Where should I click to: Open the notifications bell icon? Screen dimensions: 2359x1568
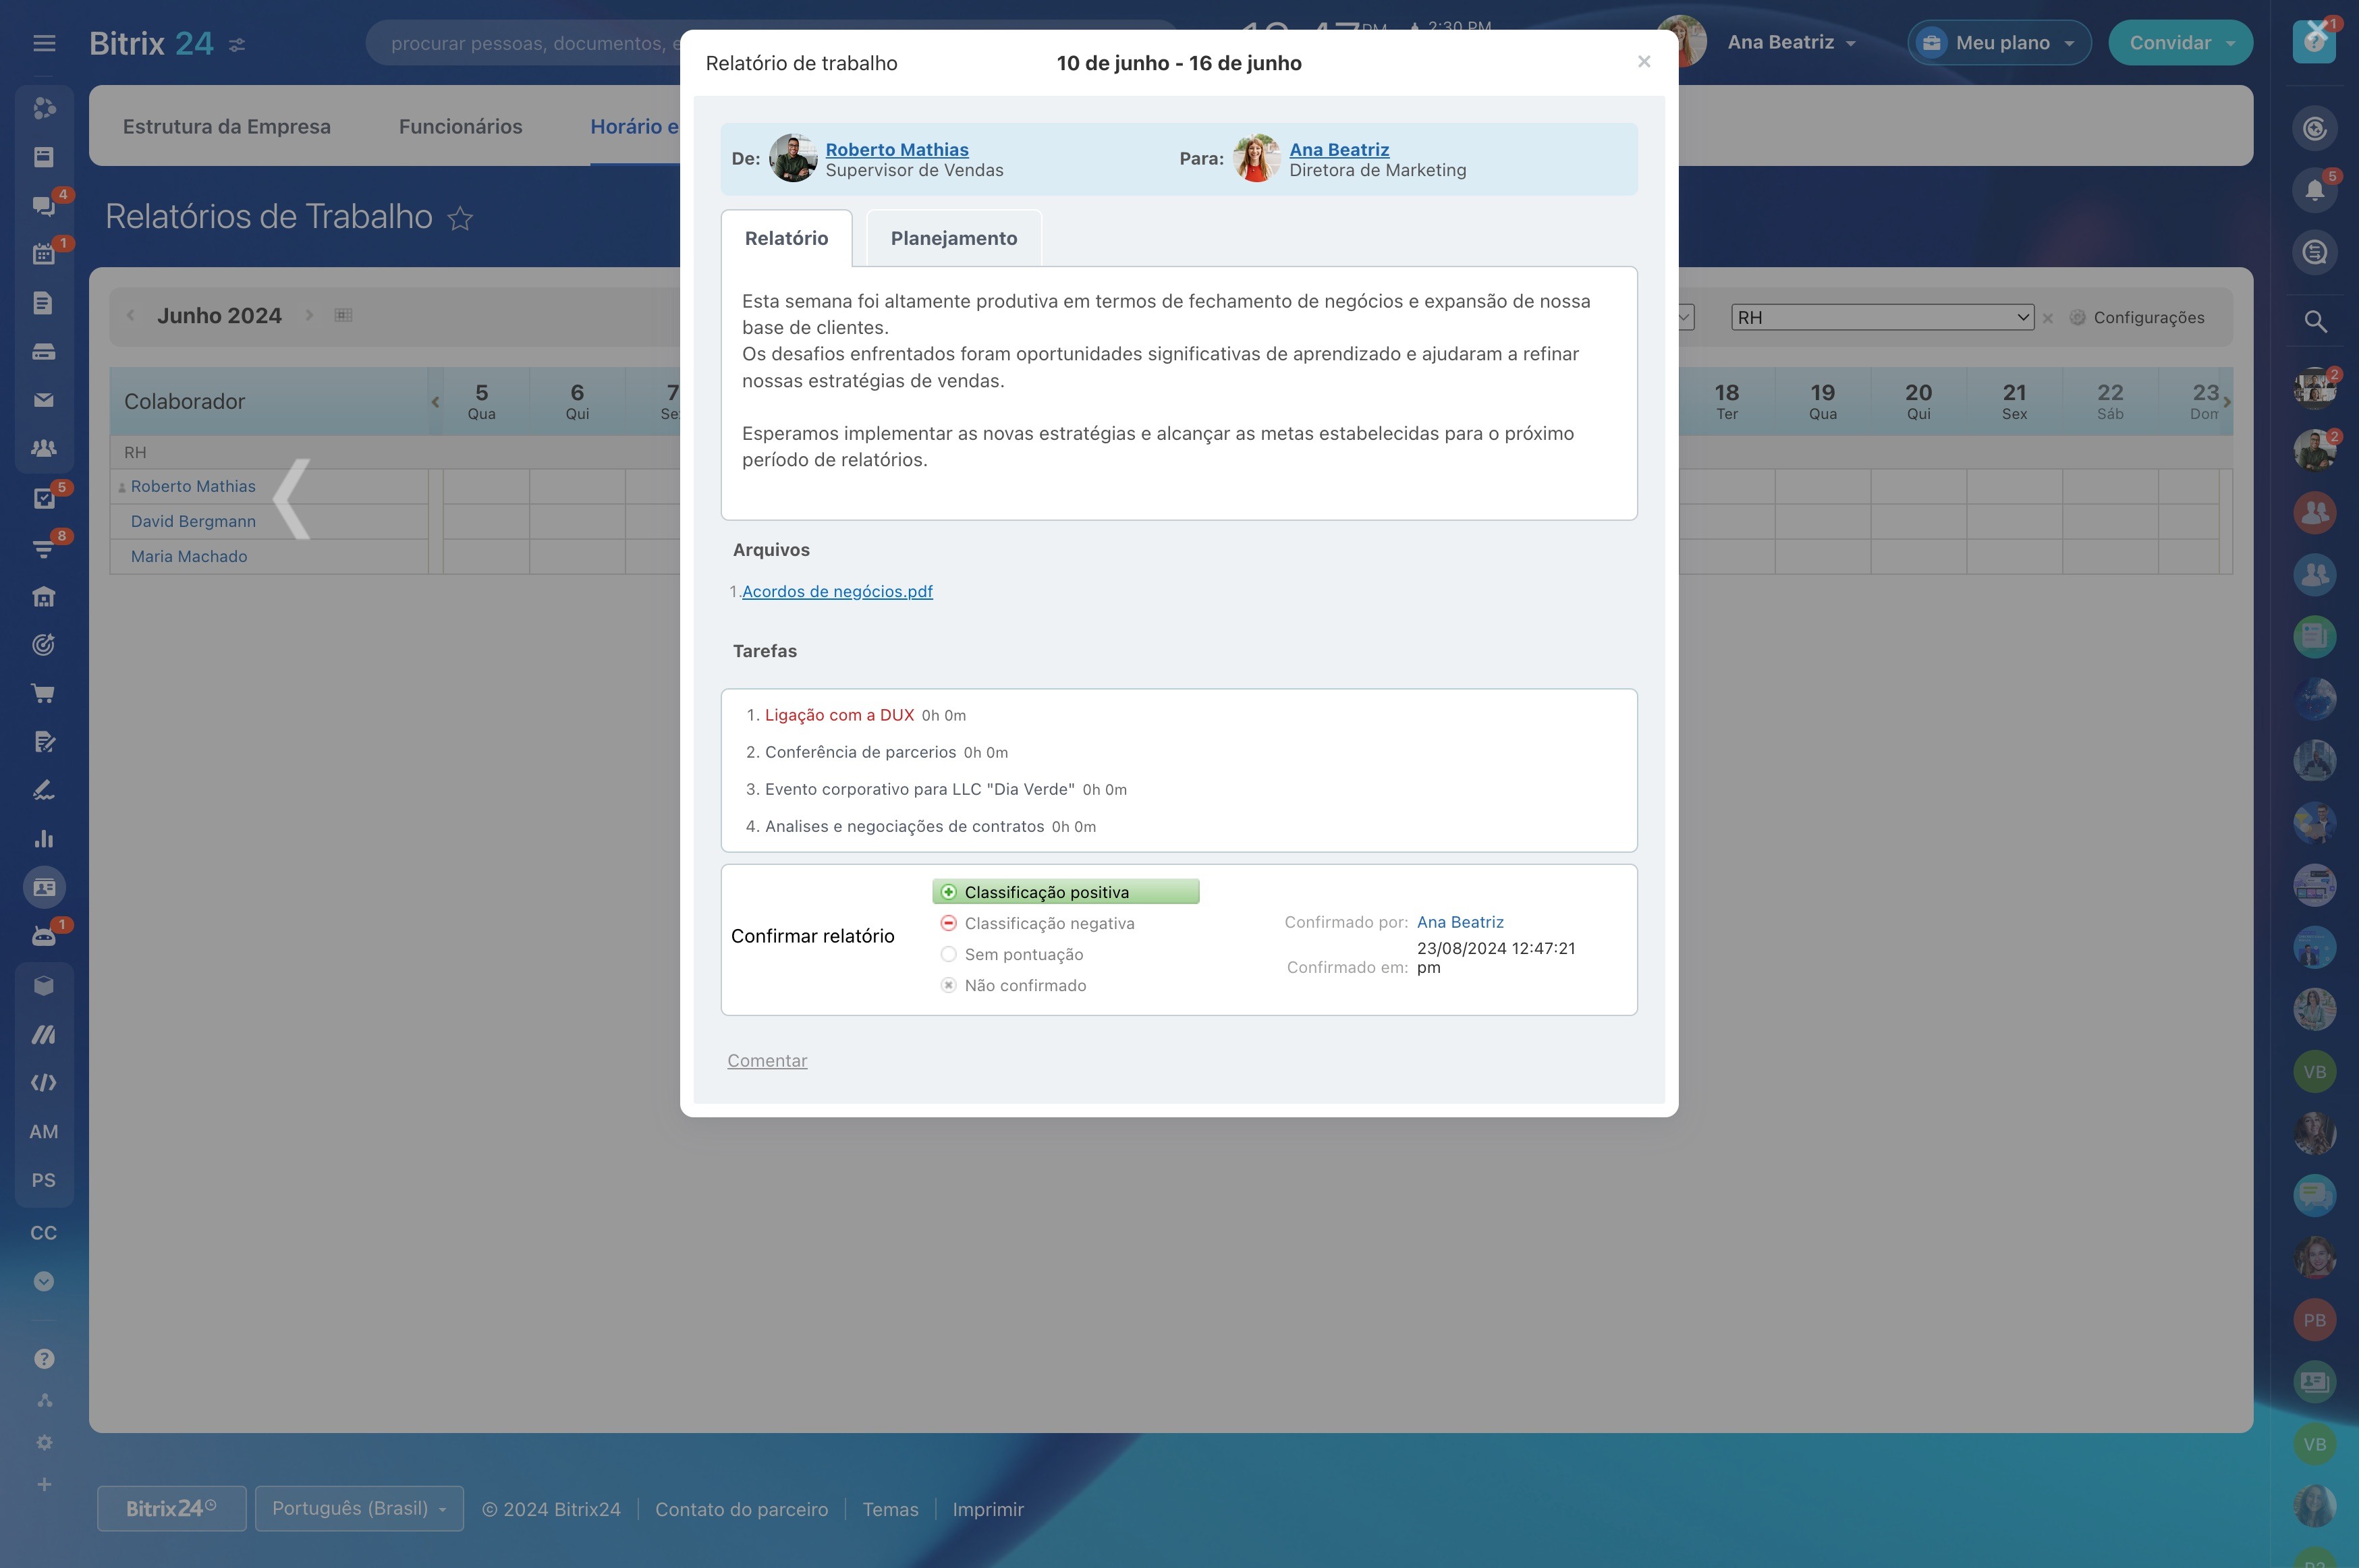(x=2314, y=190)
